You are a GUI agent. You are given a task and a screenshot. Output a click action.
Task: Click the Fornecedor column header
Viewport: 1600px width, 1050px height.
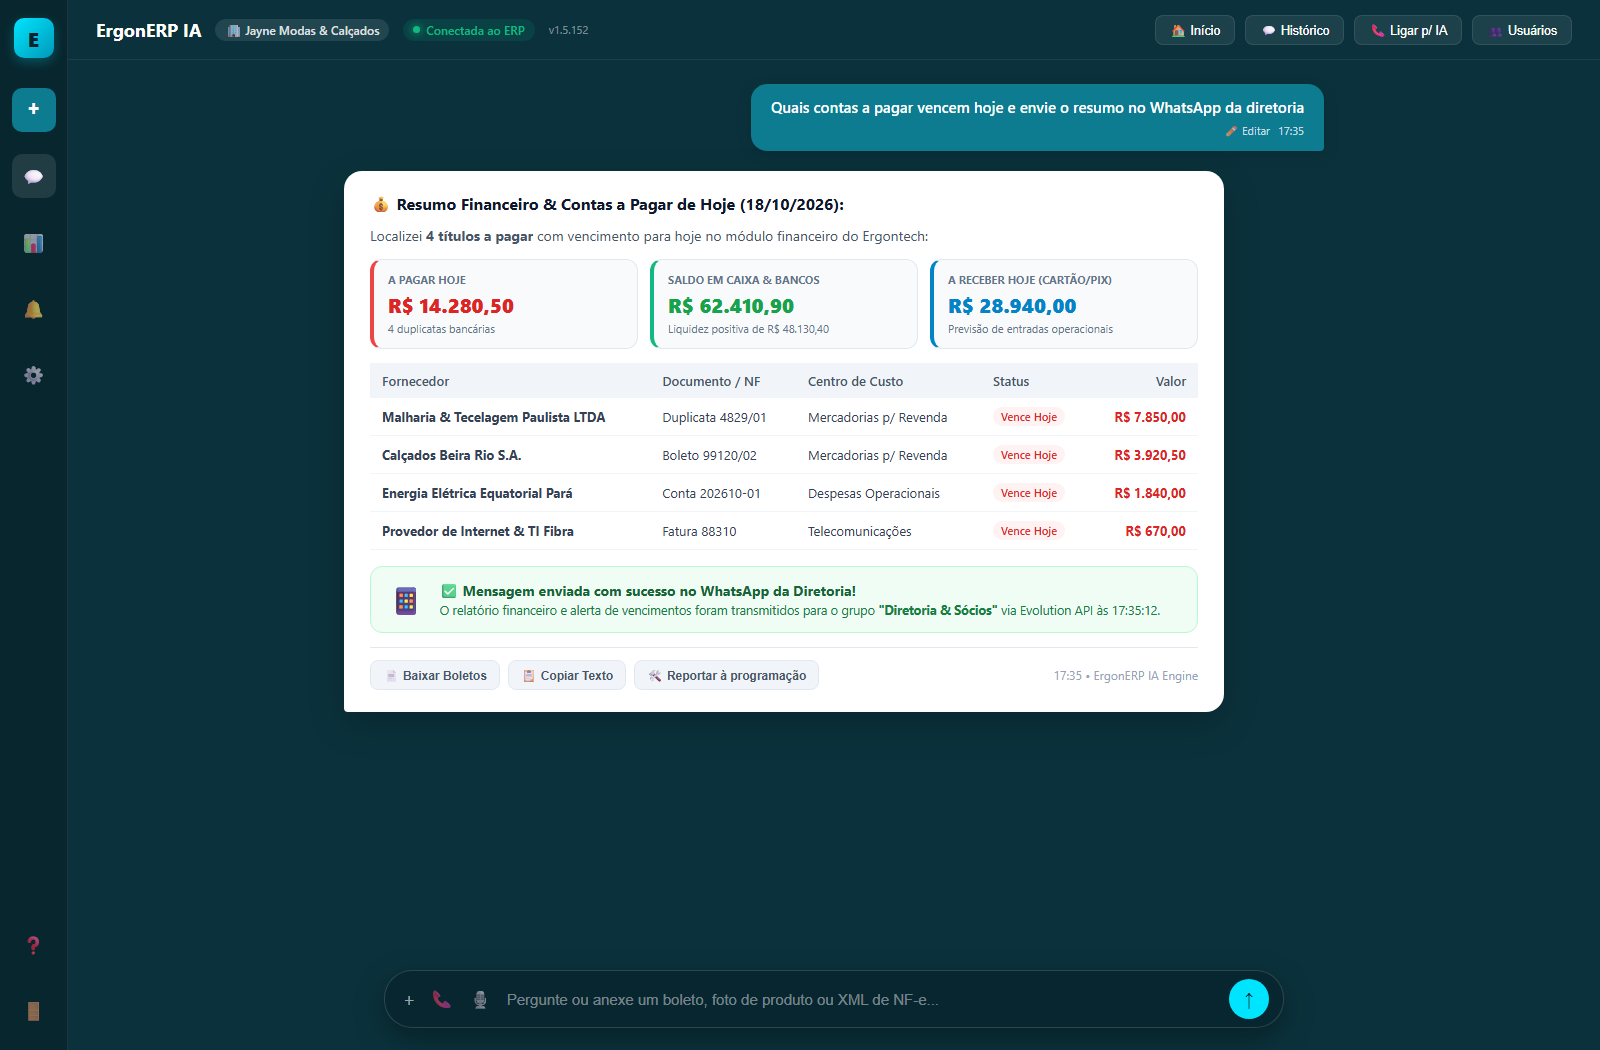pyautogui.click(x=415, y=381)
